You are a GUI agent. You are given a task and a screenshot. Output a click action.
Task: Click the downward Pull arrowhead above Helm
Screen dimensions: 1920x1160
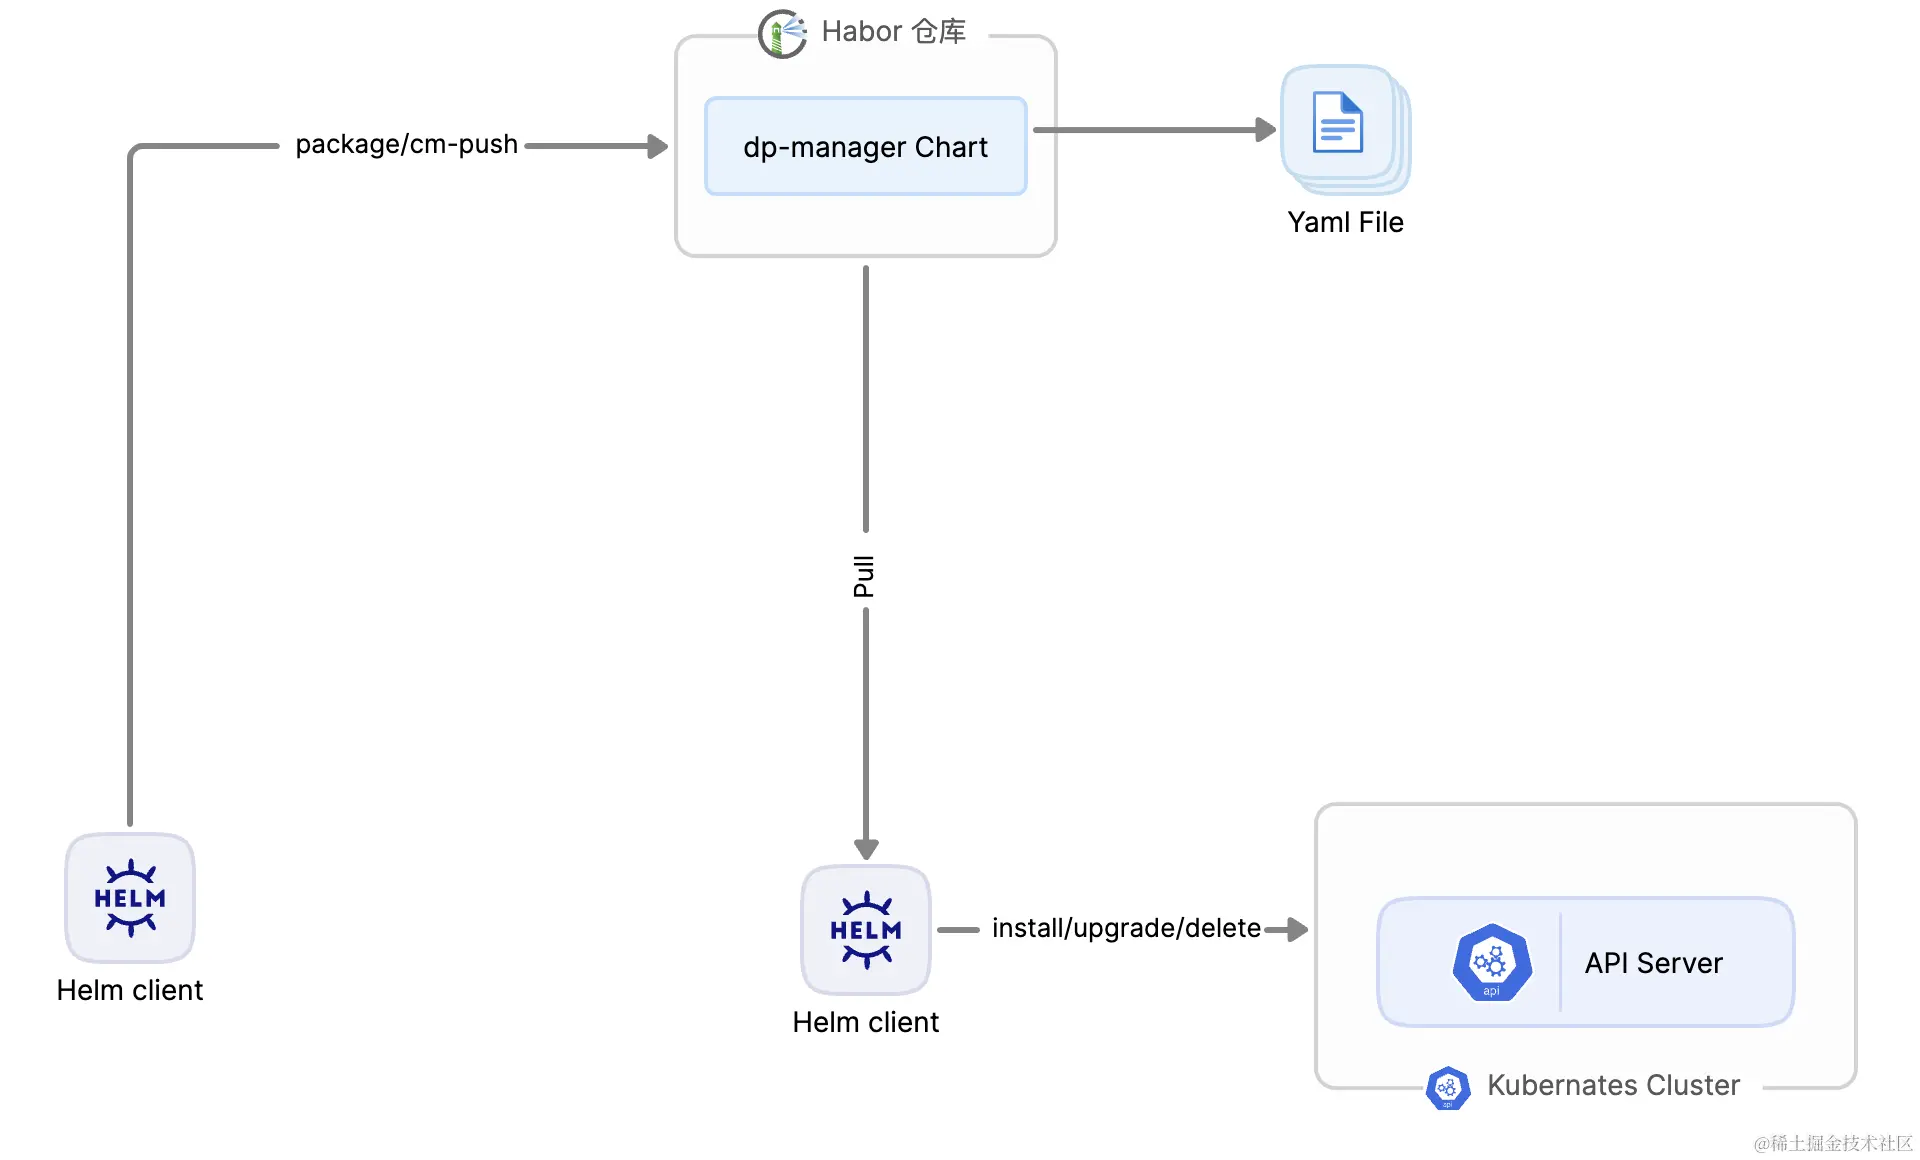866,849
